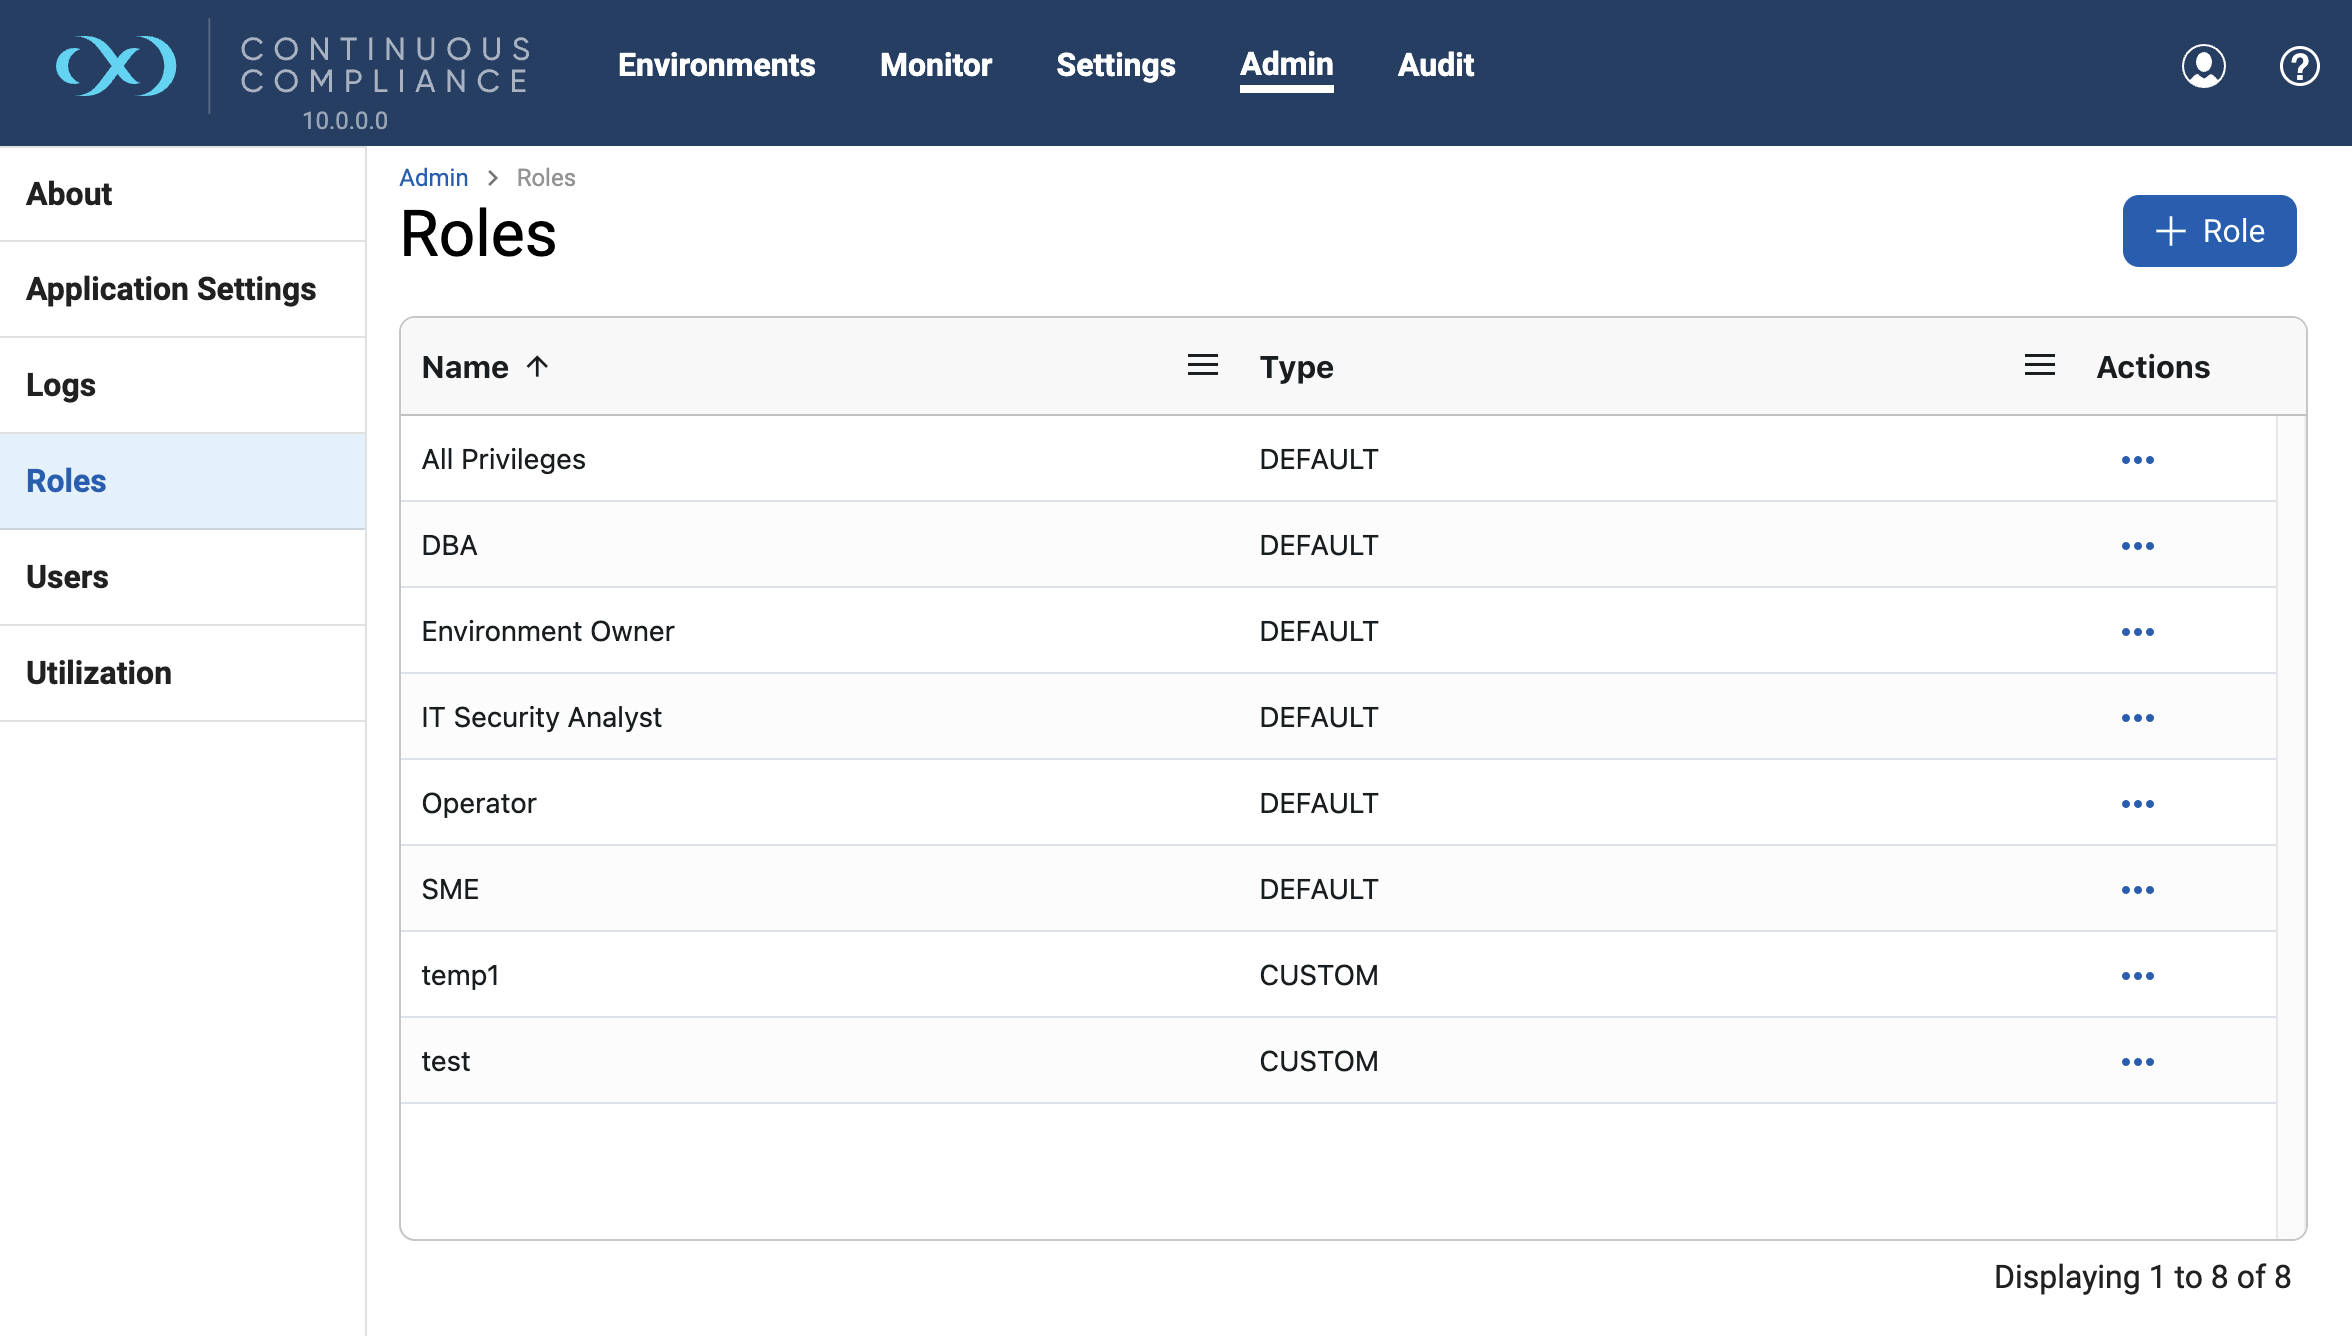2352x1336 pixels.
Task: Open actions menu for temp1 role
Action: pyautogui.click(x=2137, y=976)
